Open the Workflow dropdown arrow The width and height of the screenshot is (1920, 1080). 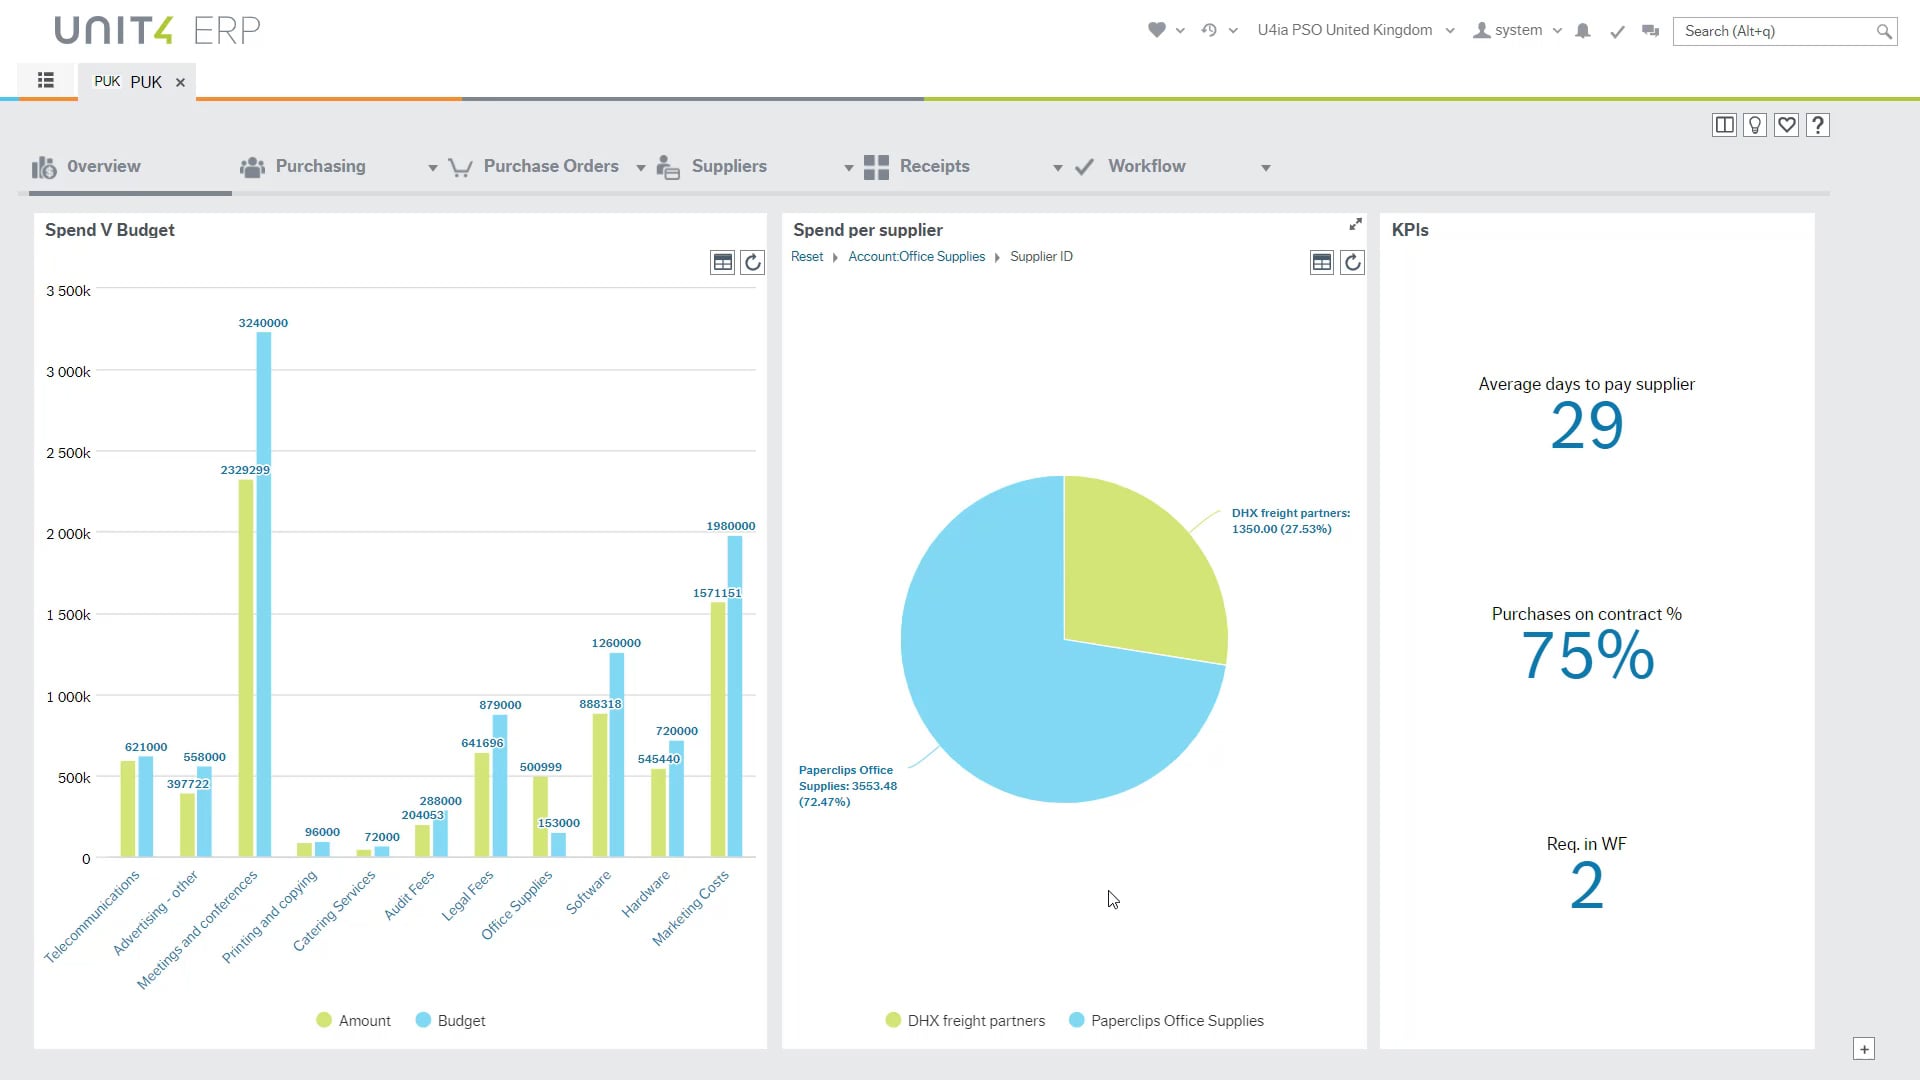tap(1265, 168)
